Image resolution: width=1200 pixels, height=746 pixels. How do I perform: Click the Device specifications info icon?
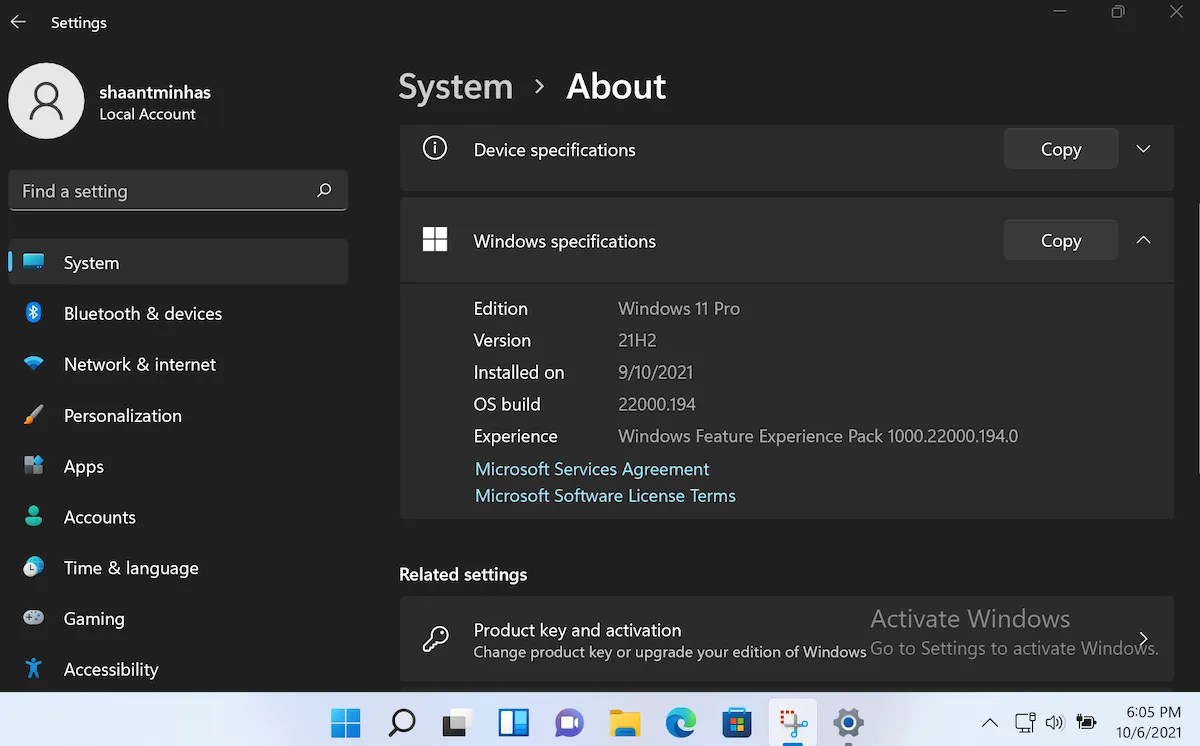coord(435,147)
